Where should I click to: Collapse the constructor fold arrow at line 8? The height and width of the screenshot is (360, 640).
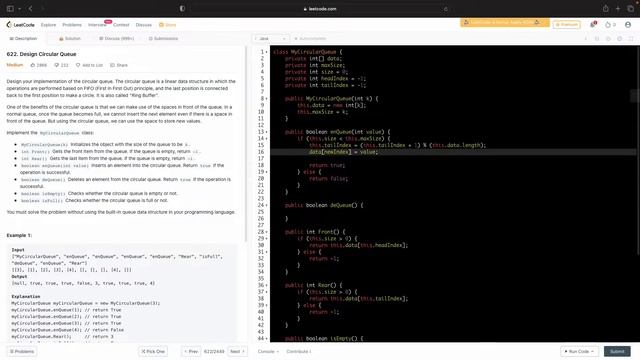click(x=267, y=98)
